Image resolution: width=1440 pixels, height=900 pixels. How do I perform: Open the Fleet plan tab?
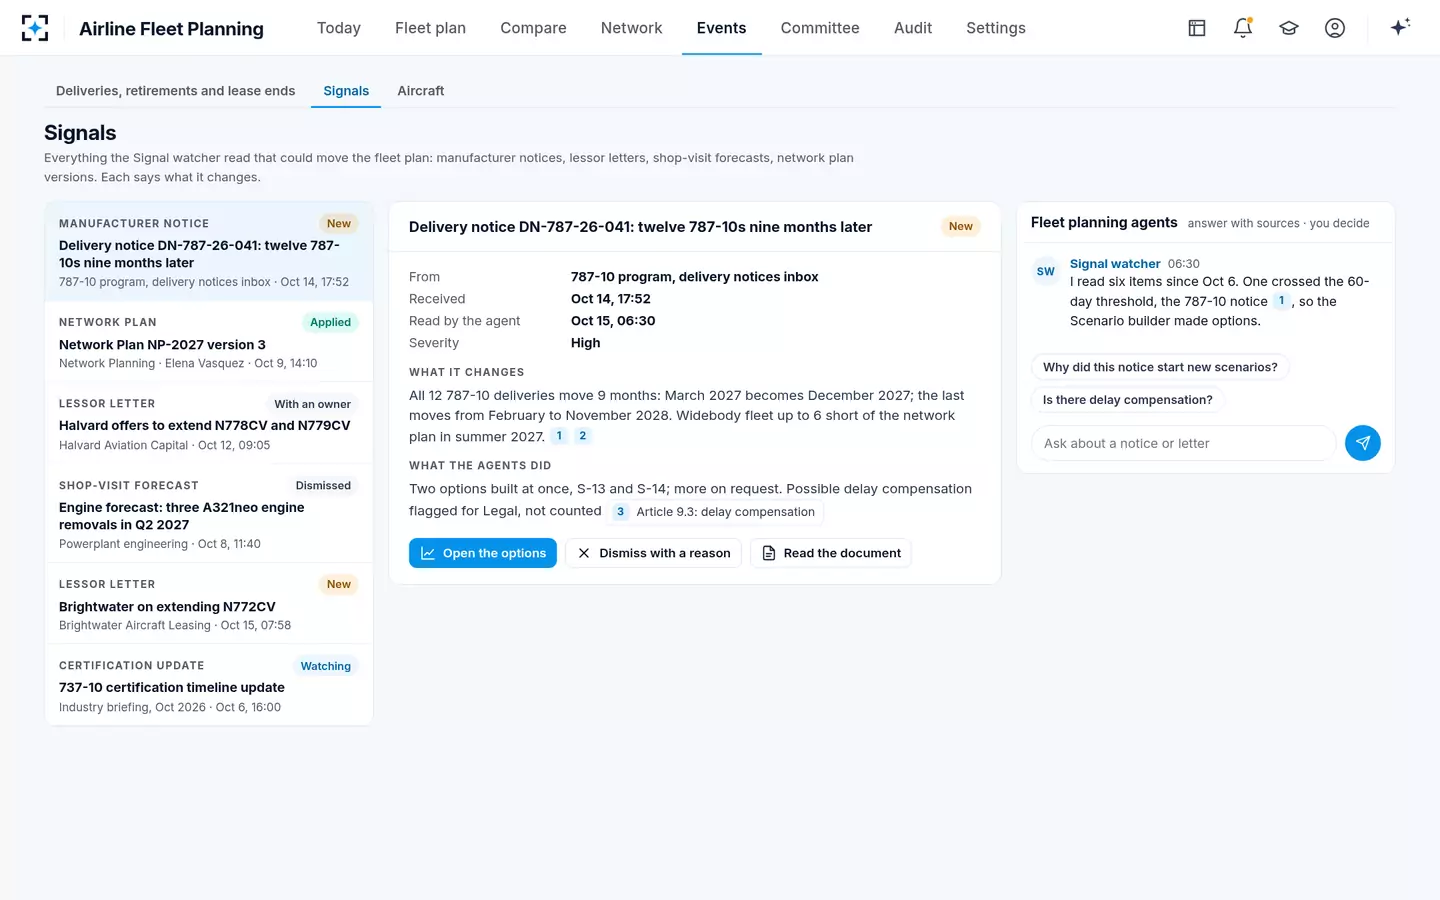(430, 28)
